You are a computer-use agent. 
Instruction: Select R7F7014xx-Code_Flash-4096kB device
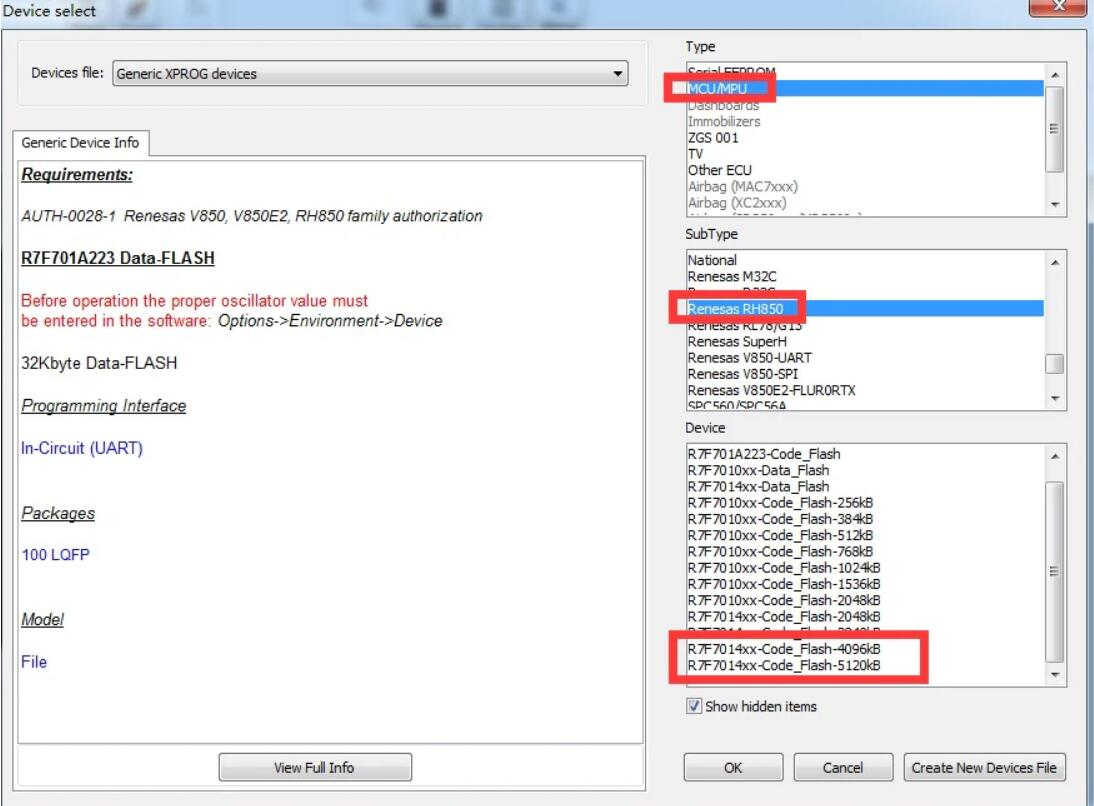tap(864, 649)
